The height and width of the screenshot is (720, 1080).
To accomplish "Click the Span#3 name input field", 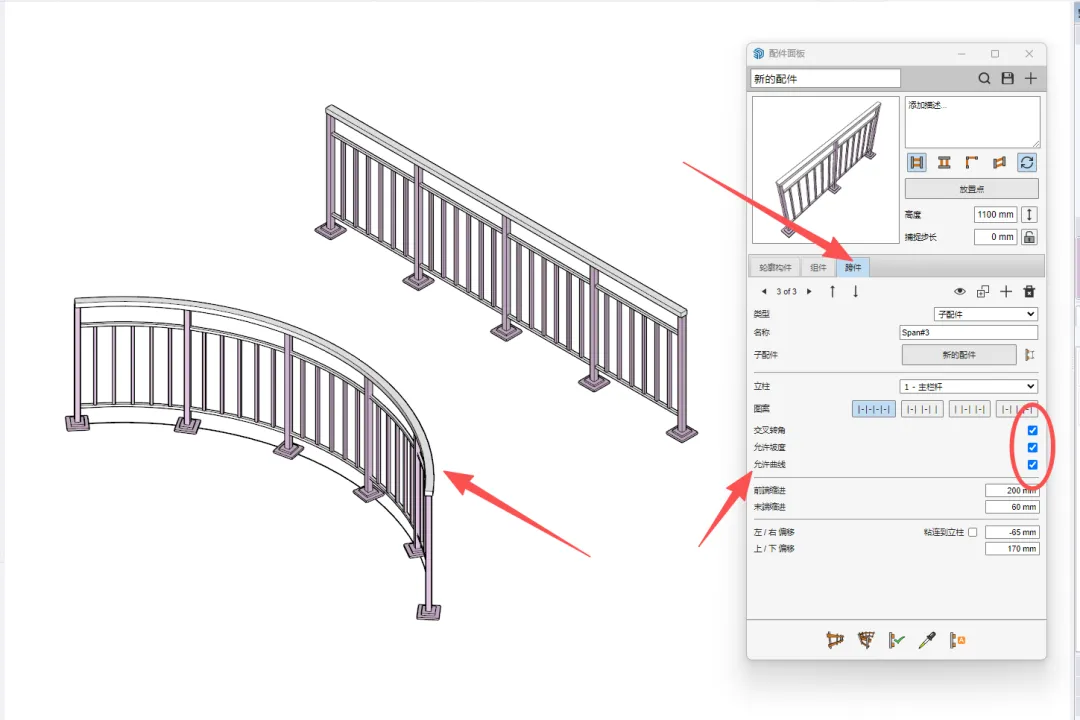I will (x=968, y=332).
